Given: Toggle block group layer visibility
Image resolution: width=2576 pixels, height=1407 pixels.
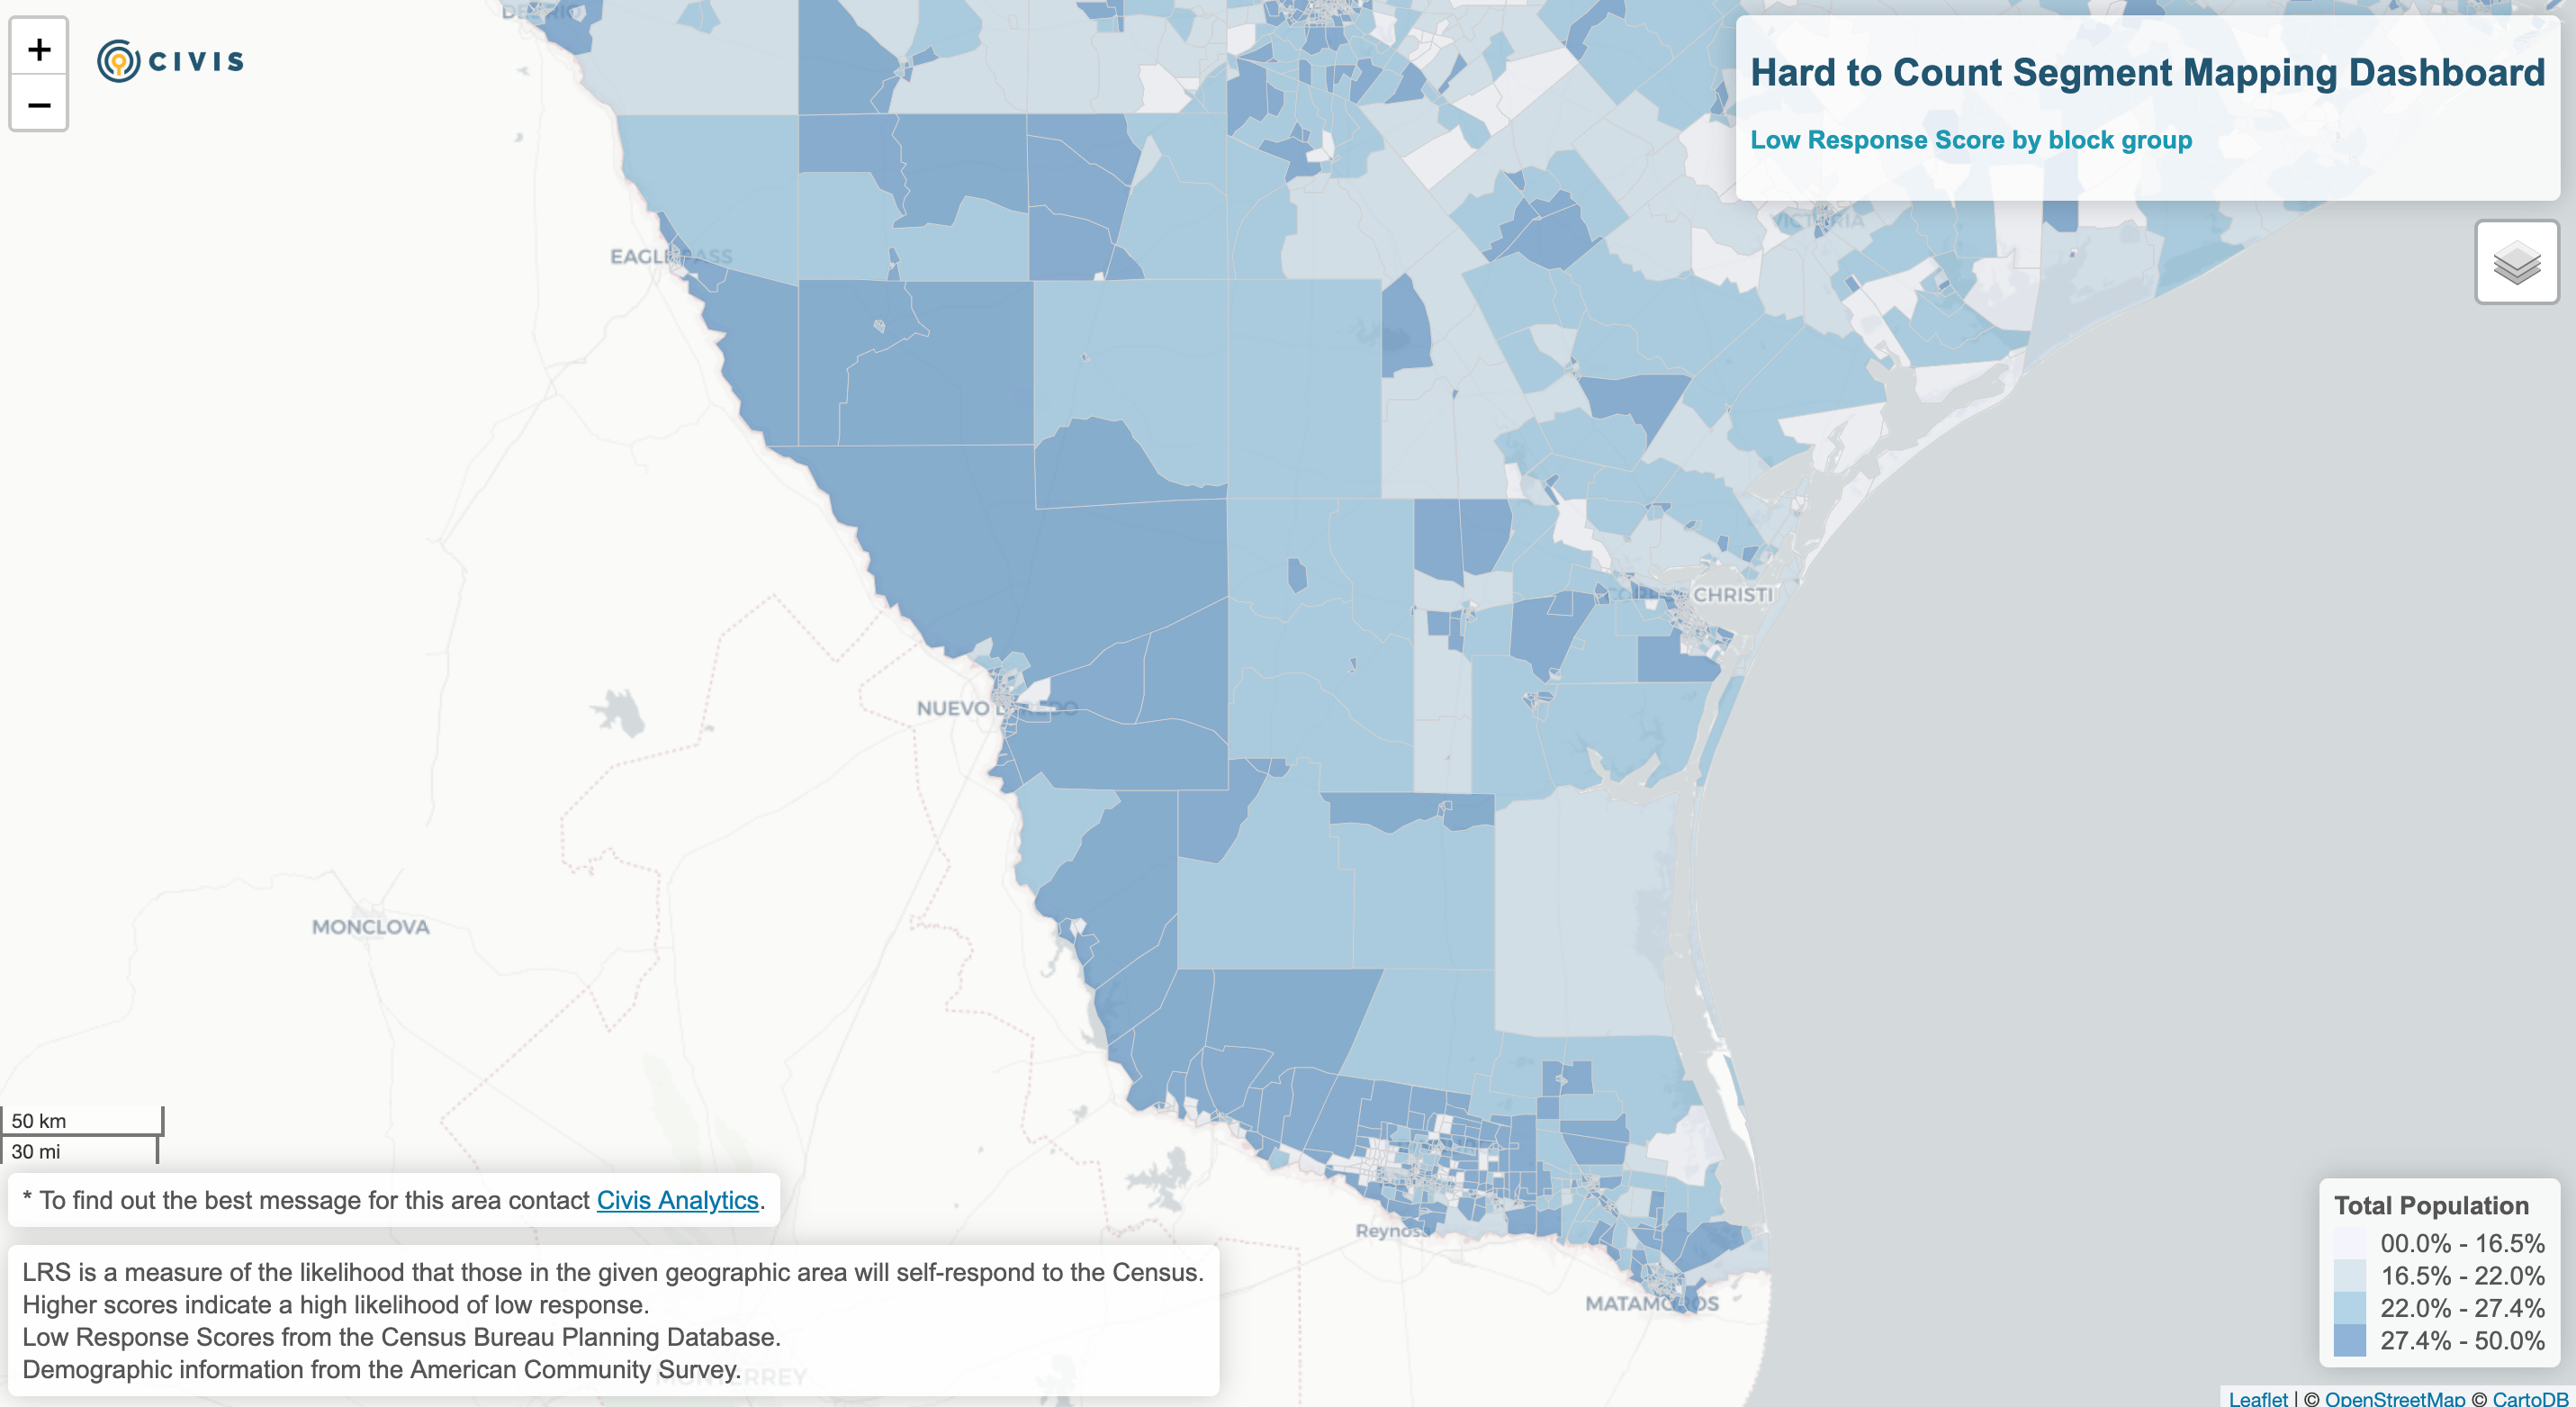Looking at the screenshot, I should (2516, 262).
